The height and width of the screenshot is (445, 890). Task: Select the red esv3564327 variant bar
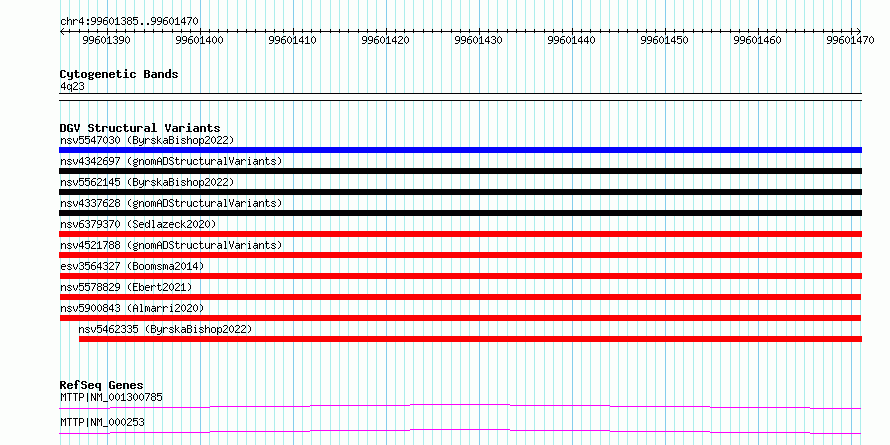click(x=460, y=276)
